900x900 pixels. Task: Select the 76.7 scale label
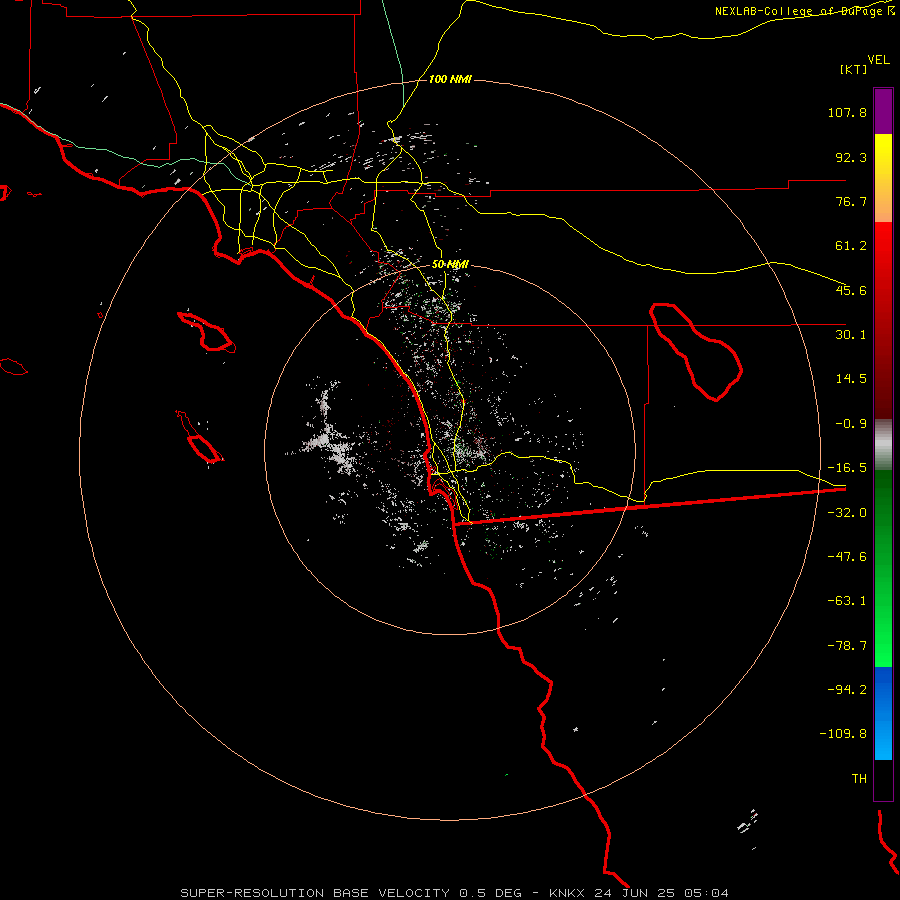coord(851,201)
